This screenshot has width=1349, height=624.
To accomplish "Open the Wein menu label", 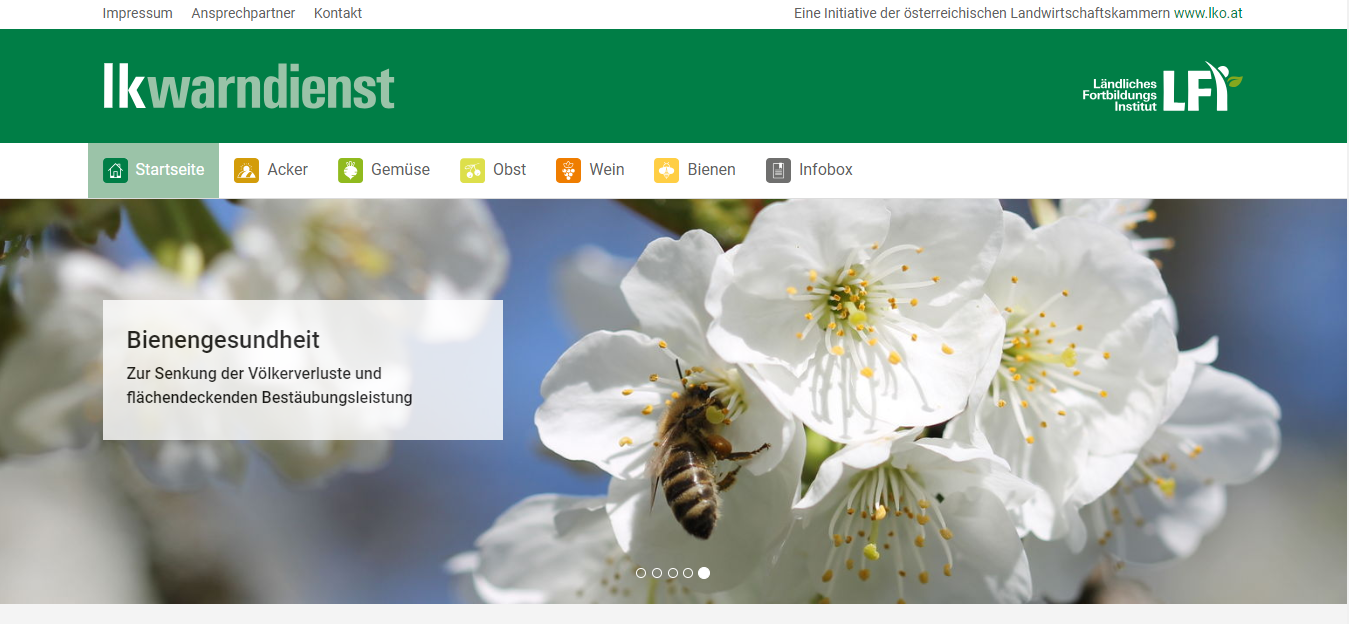I will point(607,170).
